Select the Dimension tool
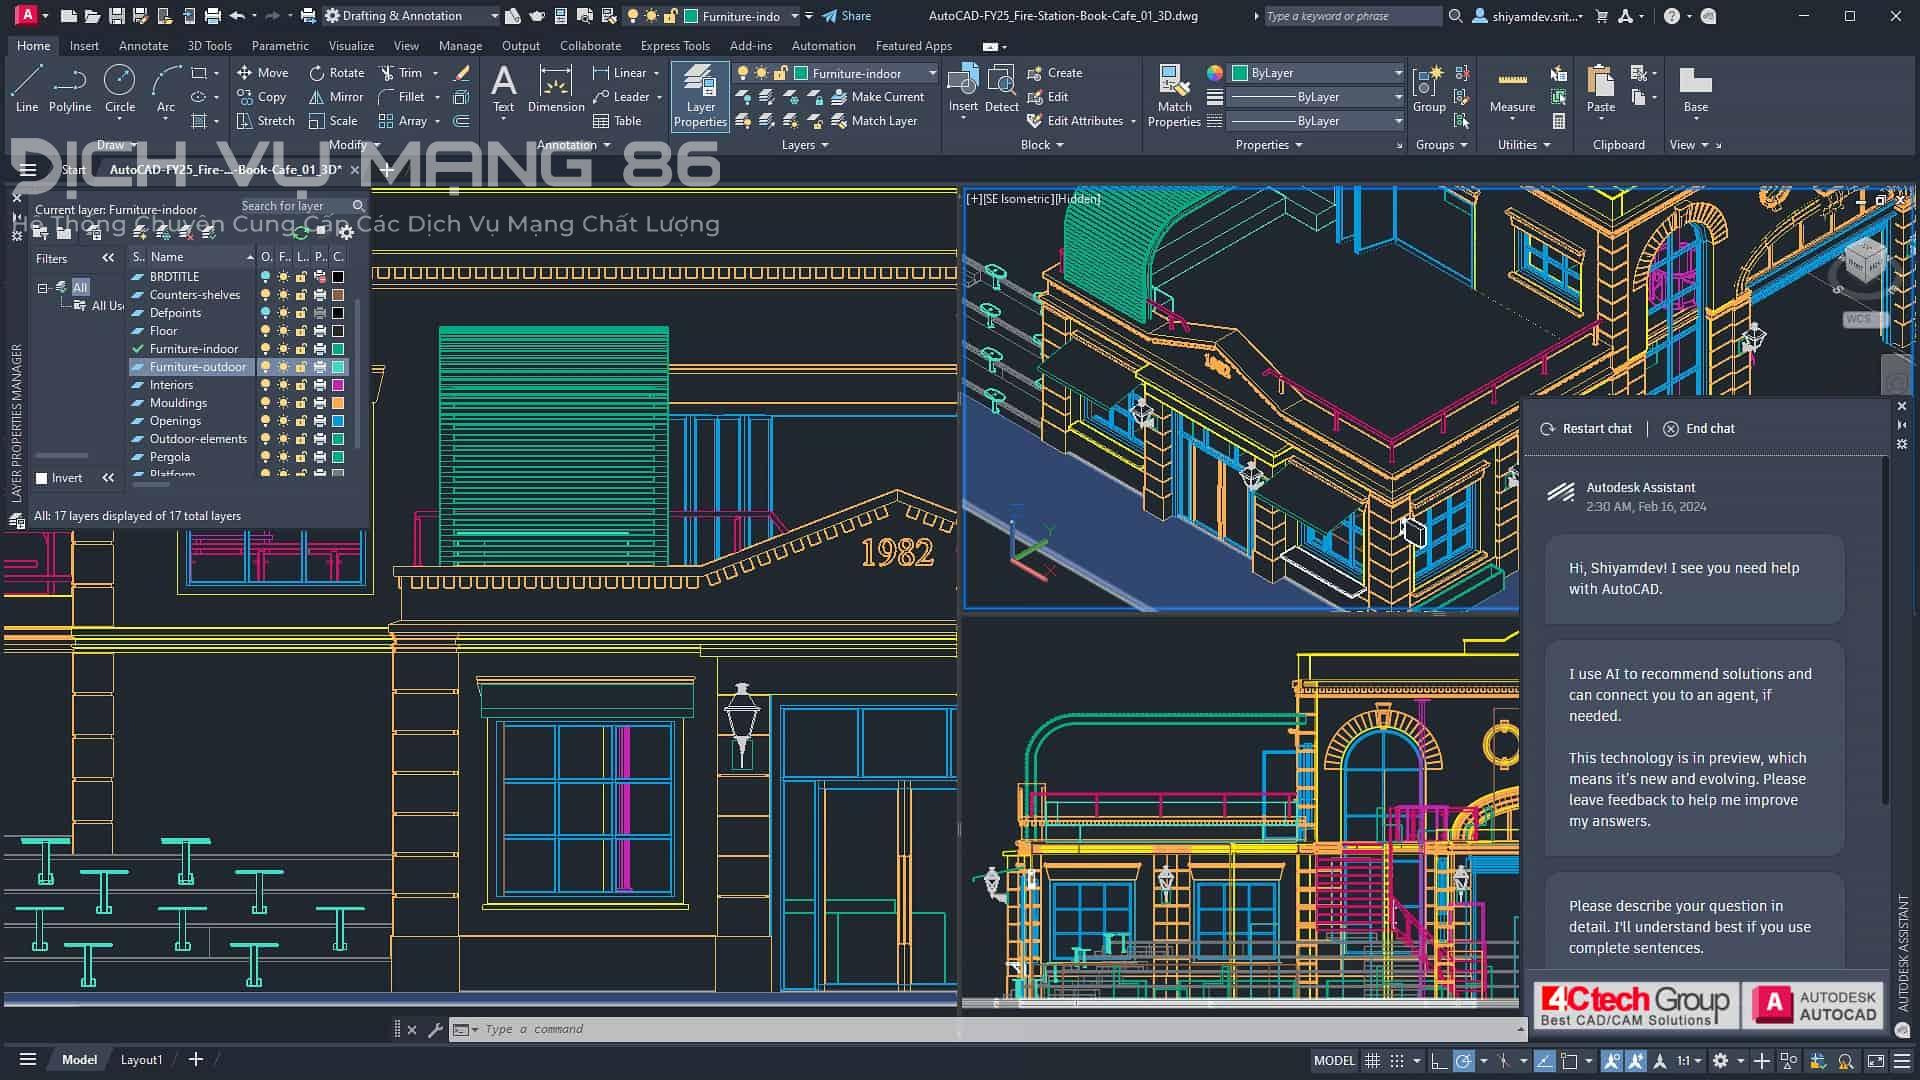 point(556,88)
